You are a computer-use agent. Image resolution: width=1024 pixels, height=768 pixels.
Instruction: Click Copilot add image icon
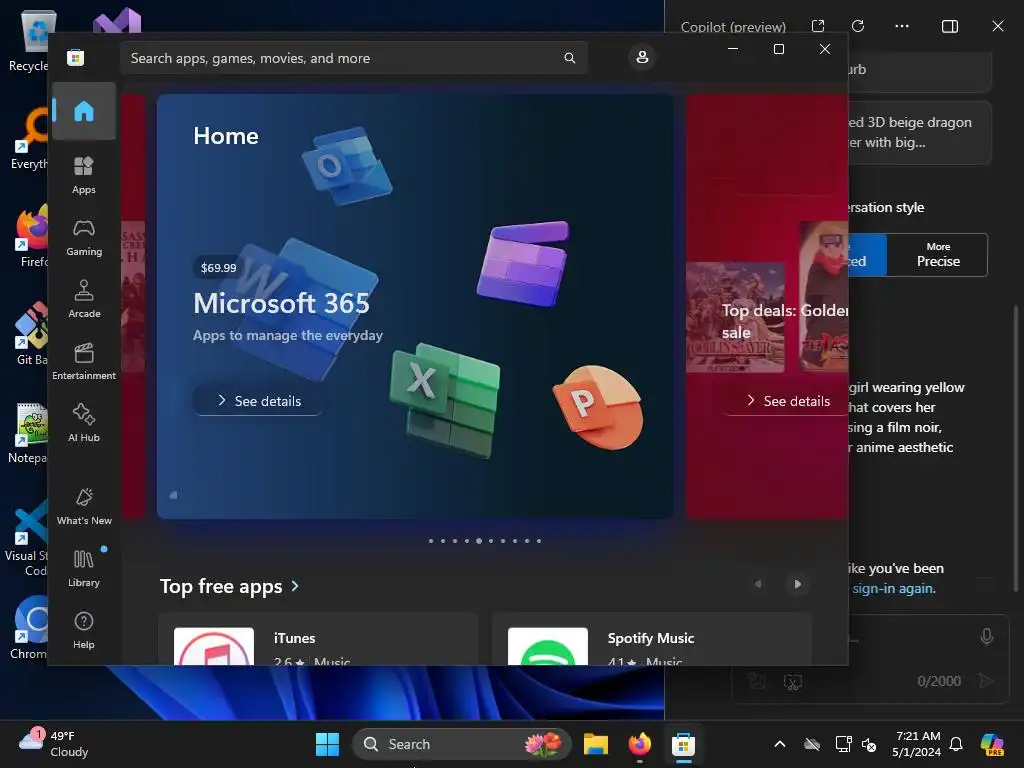click(757, 681)
